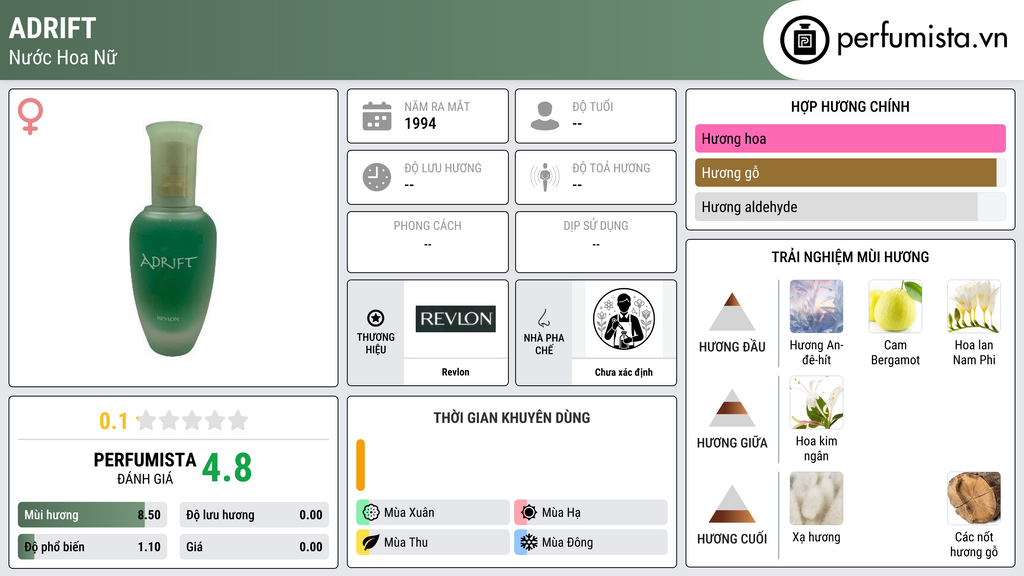Click the brown Hương gỗ accord bar
This screenshot has width=1024, height=576.
[850, 172]
